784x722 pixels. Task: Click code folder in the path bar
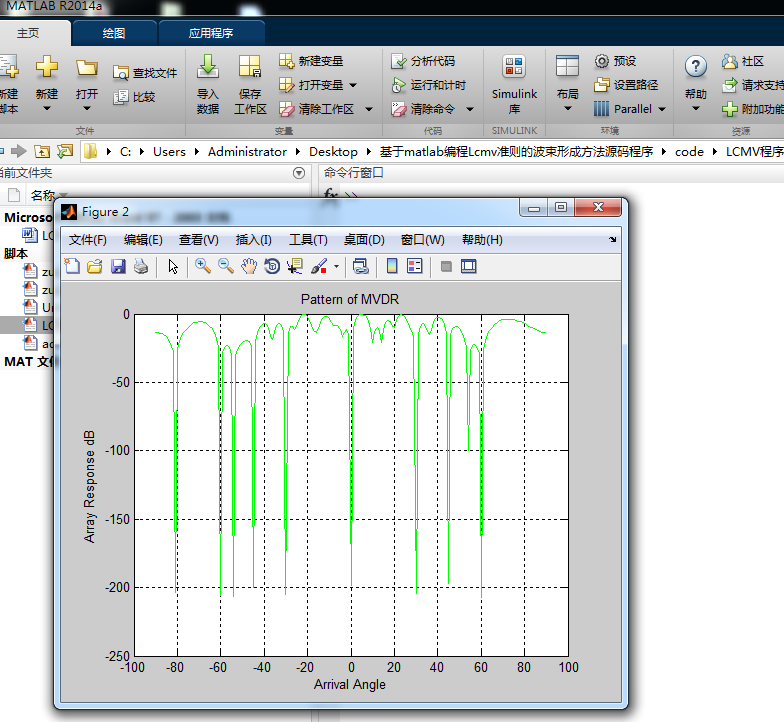click(689, 152)
